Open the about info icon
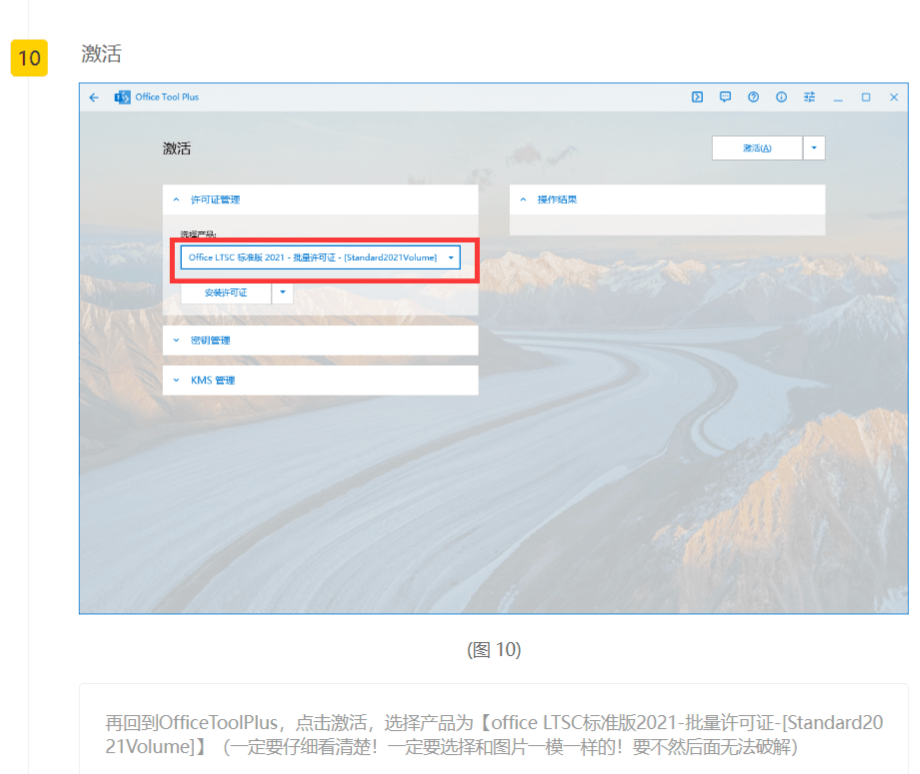Image resolution: width=920 pixels, height=774 pixels. click(x=782, y=97)
